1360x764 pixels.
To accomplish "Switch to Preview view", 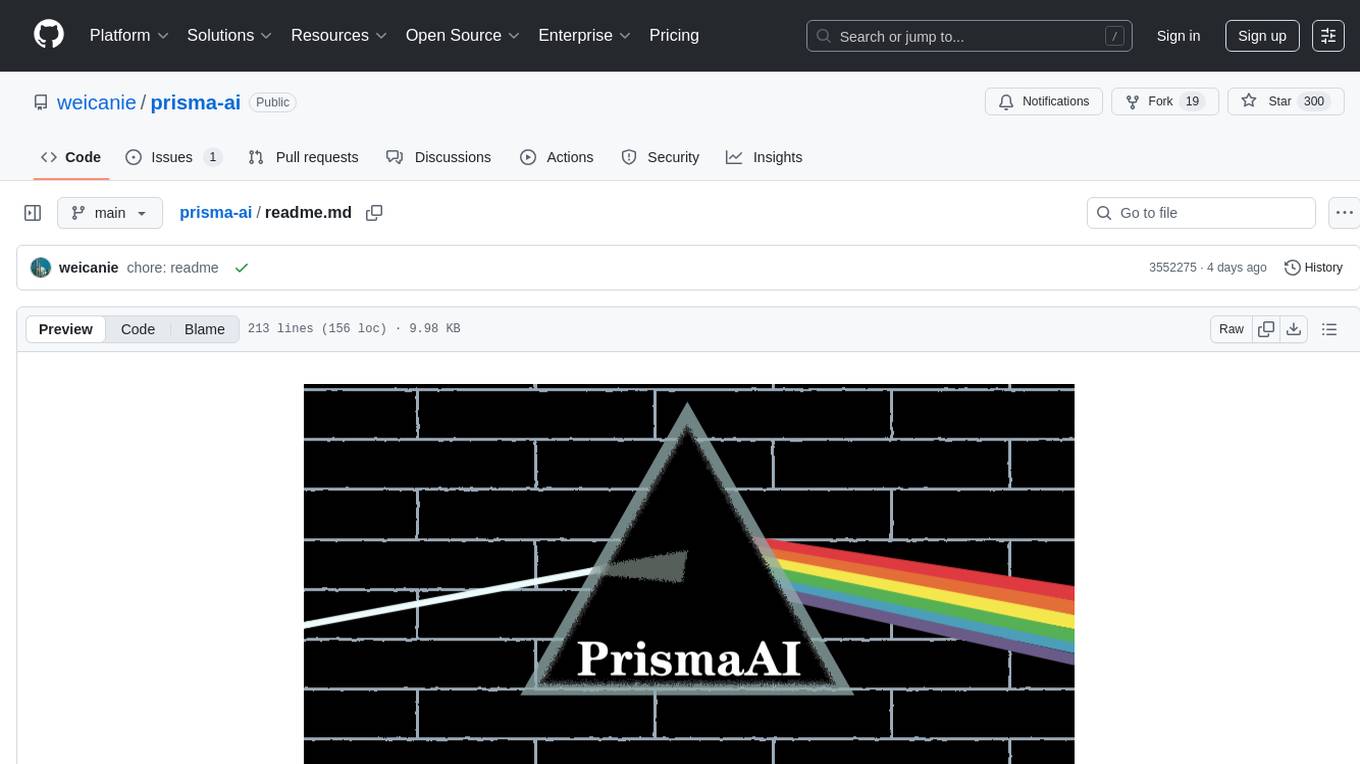I will tap(66, 329).
